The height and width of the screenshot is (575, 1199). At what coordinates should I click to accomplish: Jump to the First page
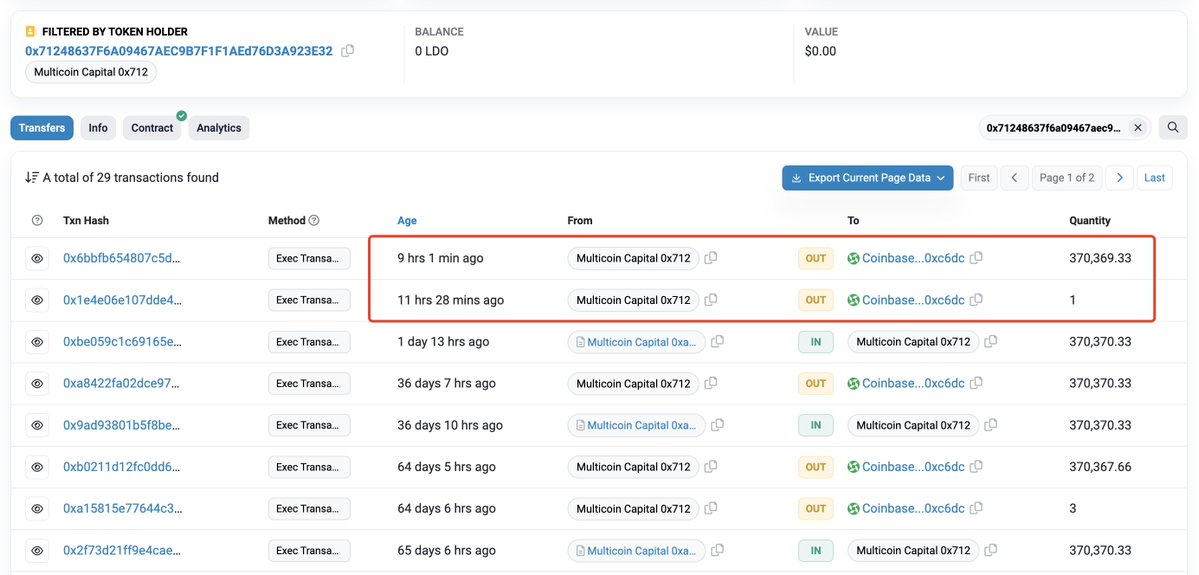click(x=979, y=177)
